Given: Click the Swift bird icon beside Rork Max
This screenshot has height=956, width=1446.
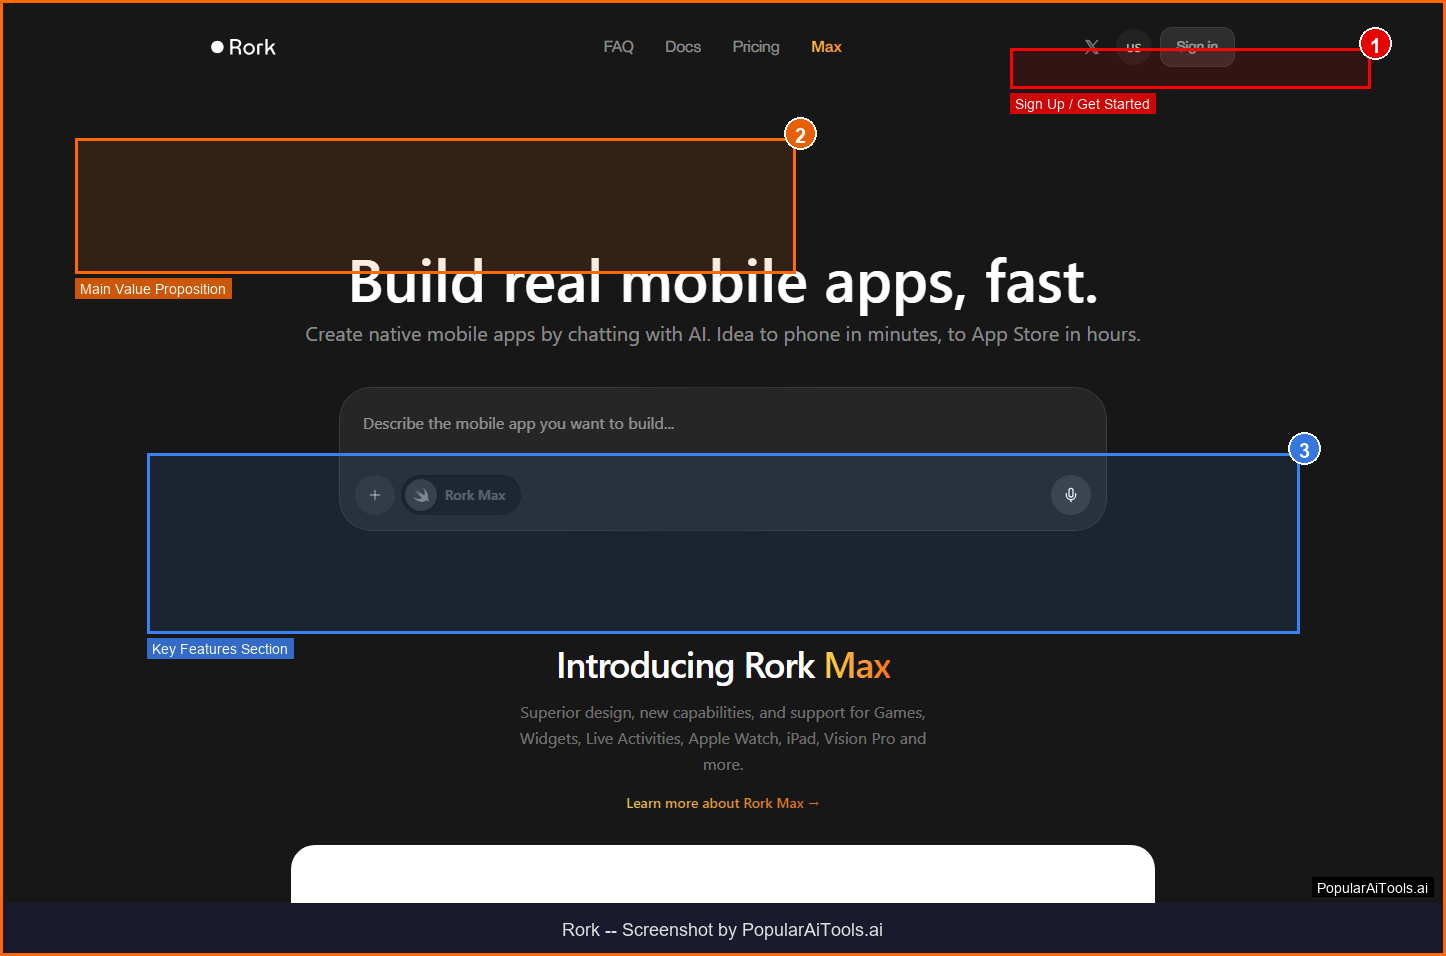Looking at the screenshot, I should pyautogui.click(x=422, y=495).
